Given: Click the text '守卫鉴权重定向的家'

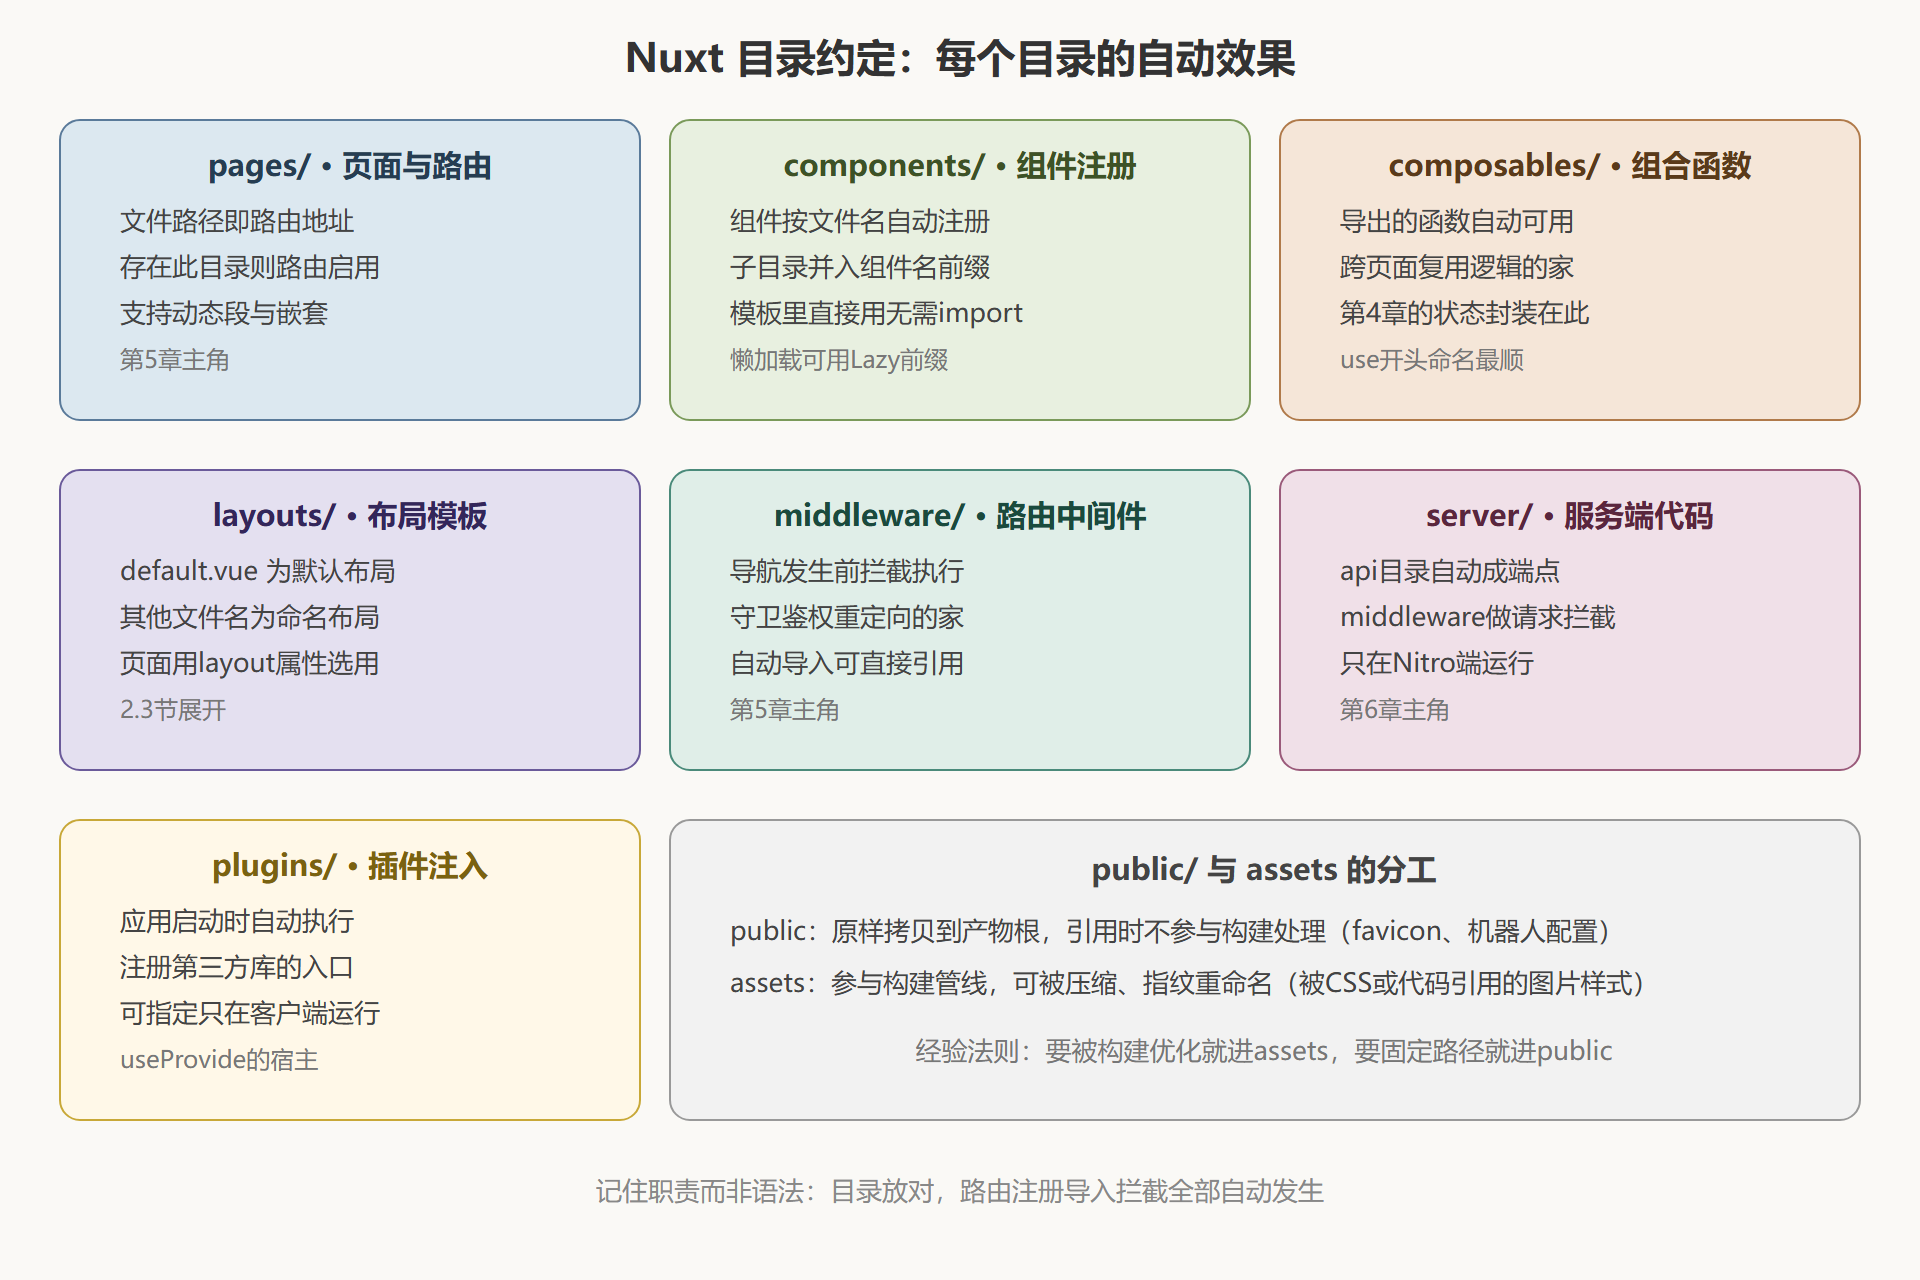Looking at the screenshot, I should 847,617.
